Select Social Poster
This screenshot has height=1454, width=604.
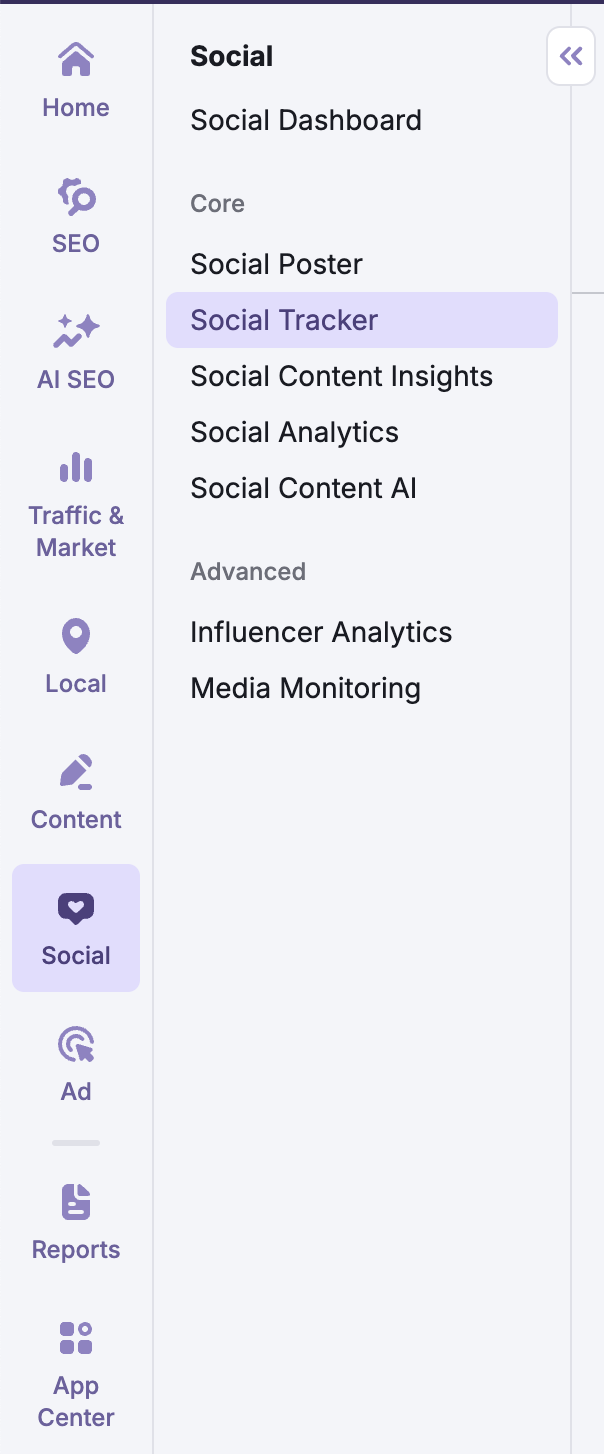click(x=276, y=264)
